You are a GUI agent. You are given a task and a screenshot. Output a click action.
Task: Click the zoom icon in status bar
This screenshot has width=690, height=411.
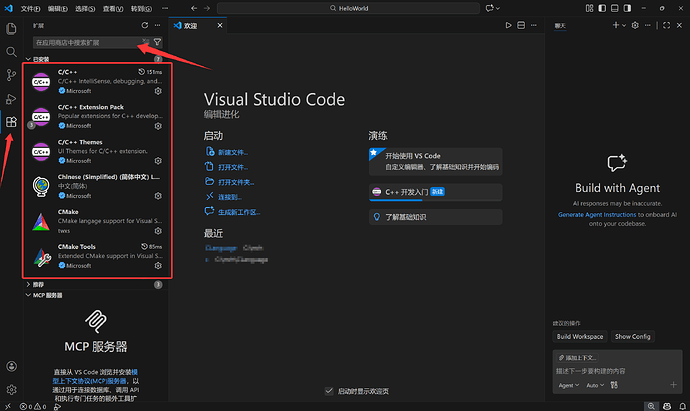pyautogui.click(x=651, y=406)
